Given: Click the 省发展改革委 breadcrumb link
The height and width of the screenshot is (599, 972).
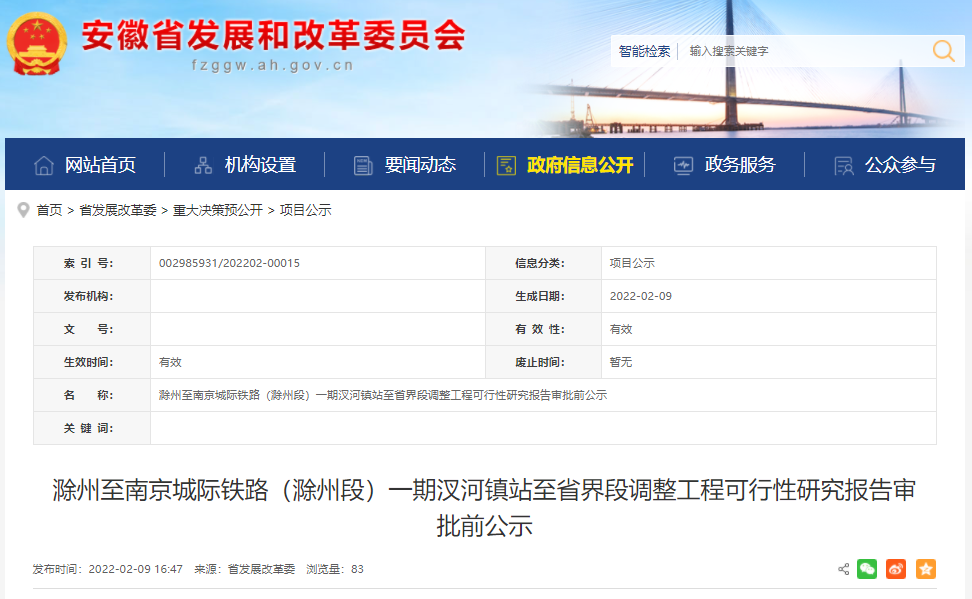Looking at the screenshot, I should pos(118,210).
